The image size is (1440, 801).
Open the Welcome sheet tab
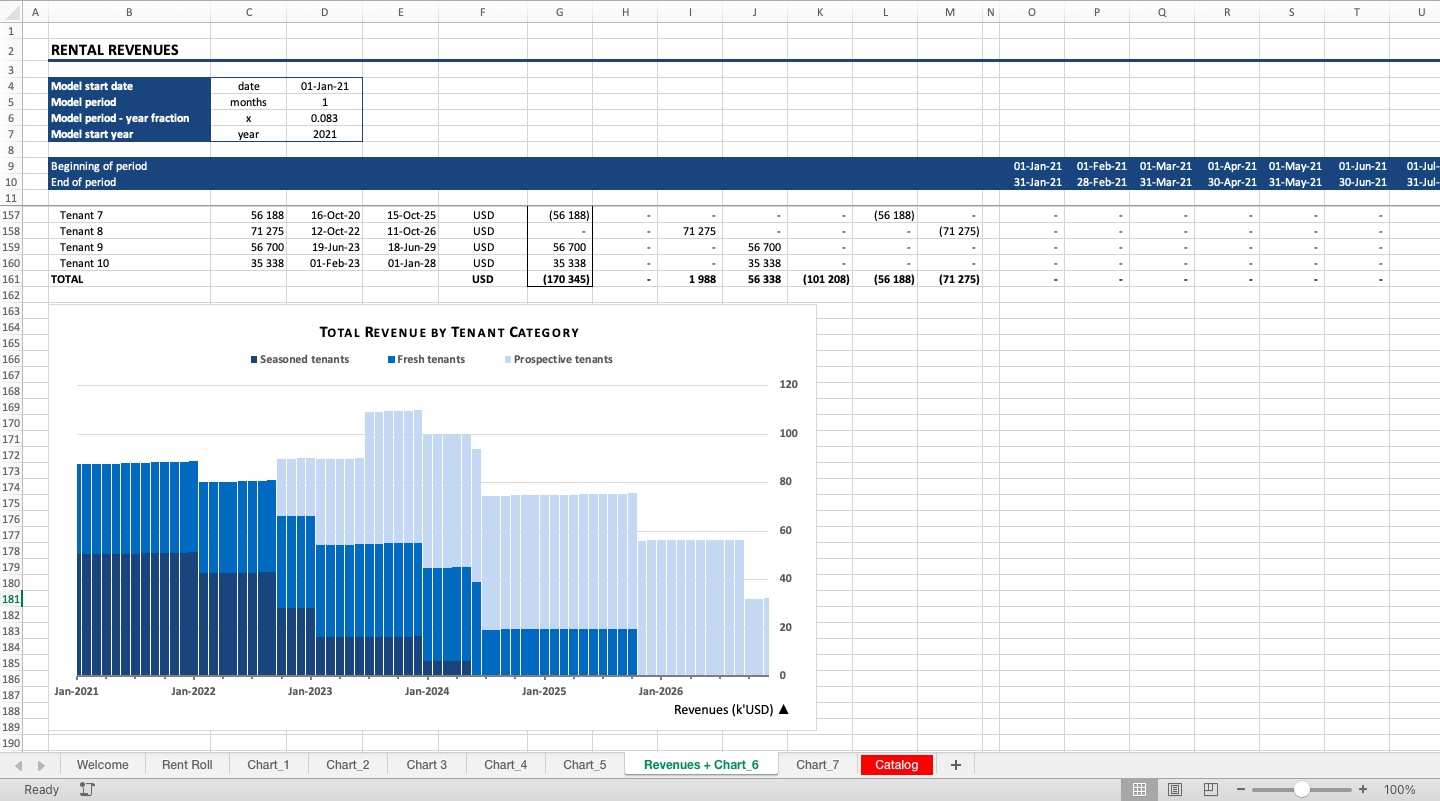point(103,765)
